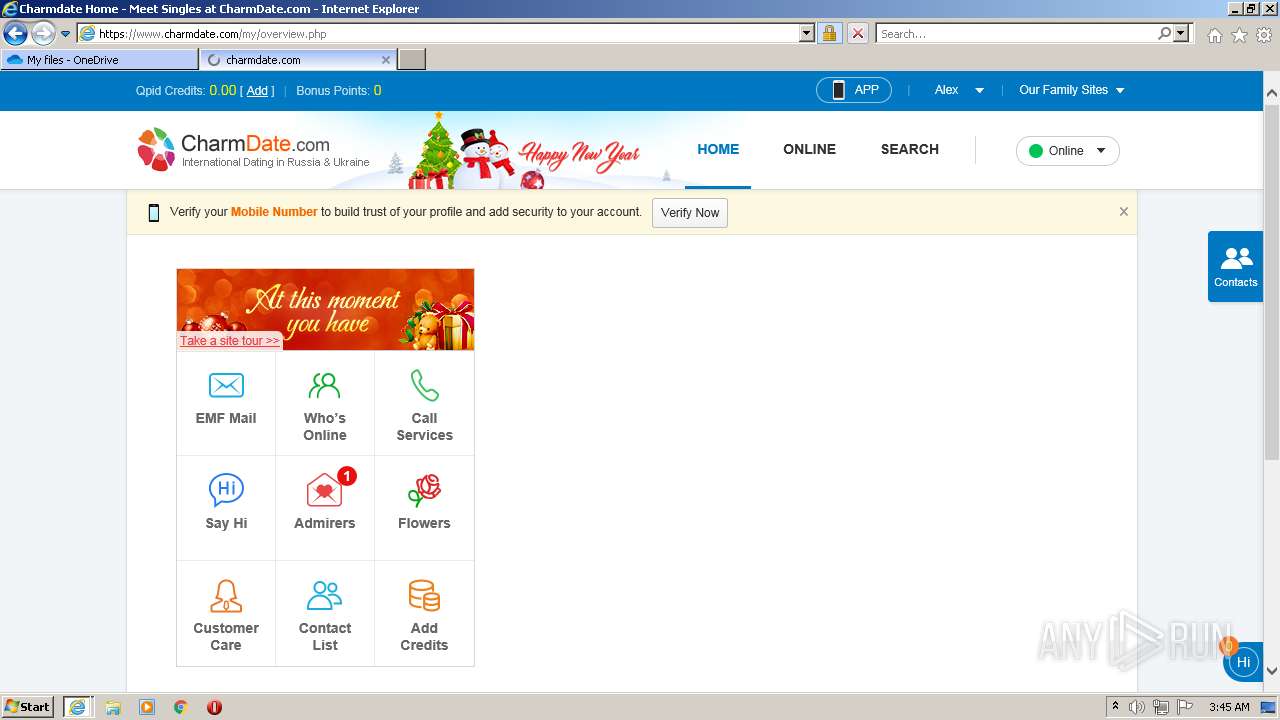The image size is (1280, 720).
Task: Click the Verify Now button
Action: tap(690, 213)
